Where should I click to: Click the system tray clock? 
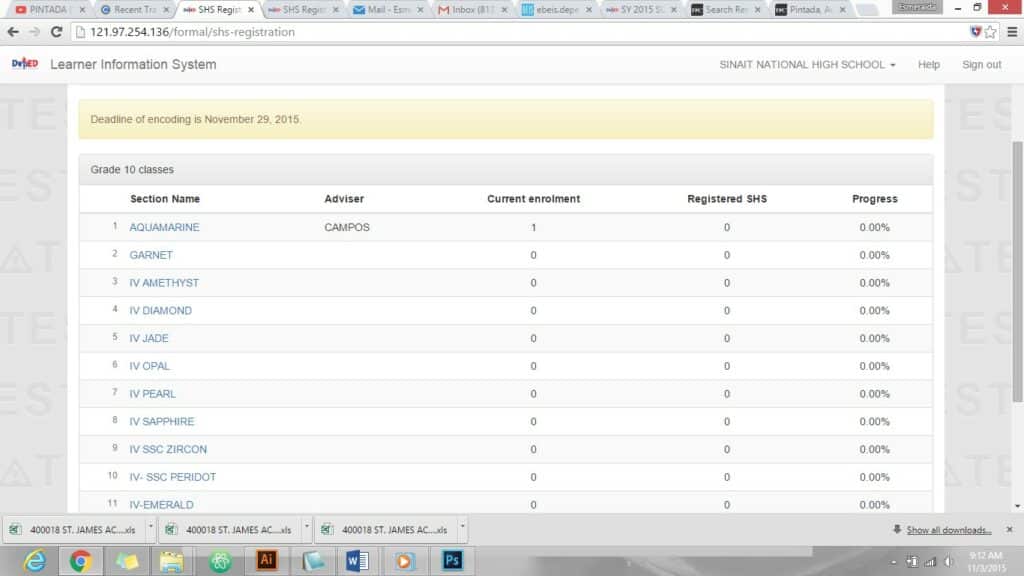[x=985, y=562]
